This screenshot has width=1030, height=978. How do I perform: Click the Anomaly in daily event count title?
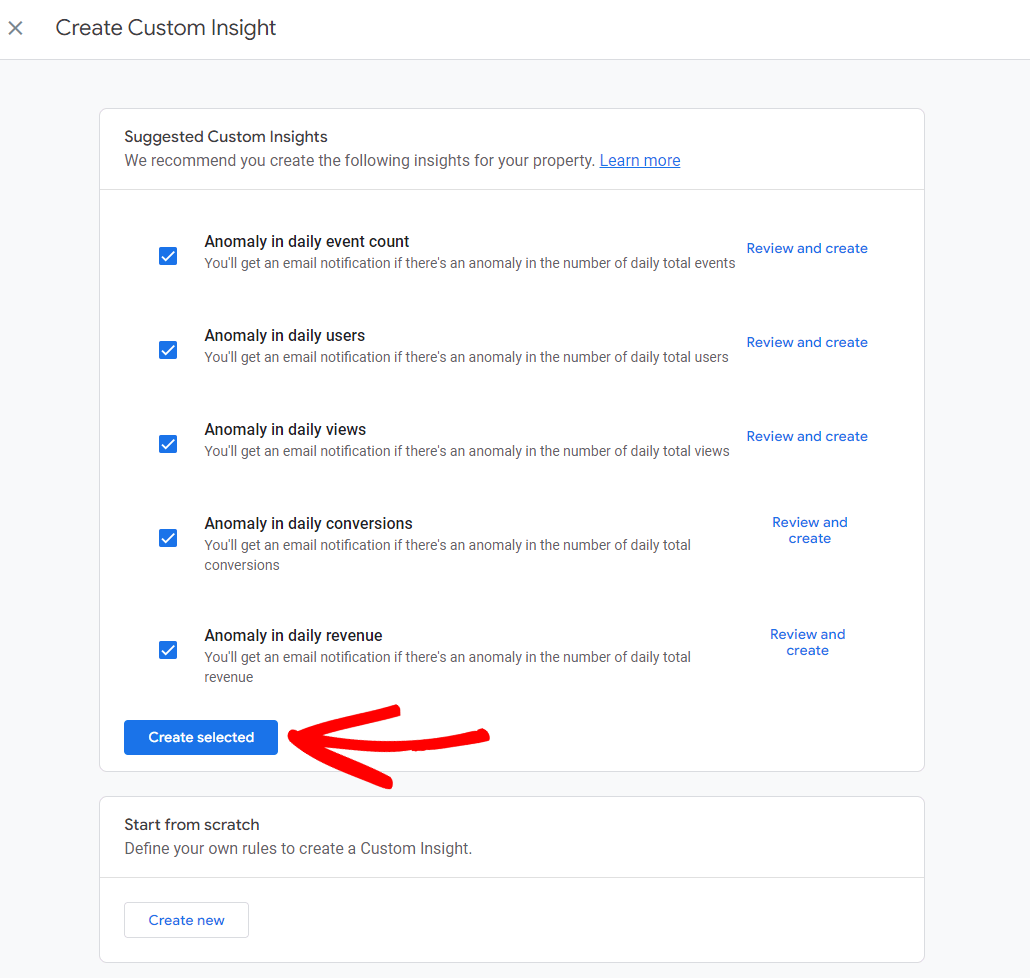(x=307, y=241)
